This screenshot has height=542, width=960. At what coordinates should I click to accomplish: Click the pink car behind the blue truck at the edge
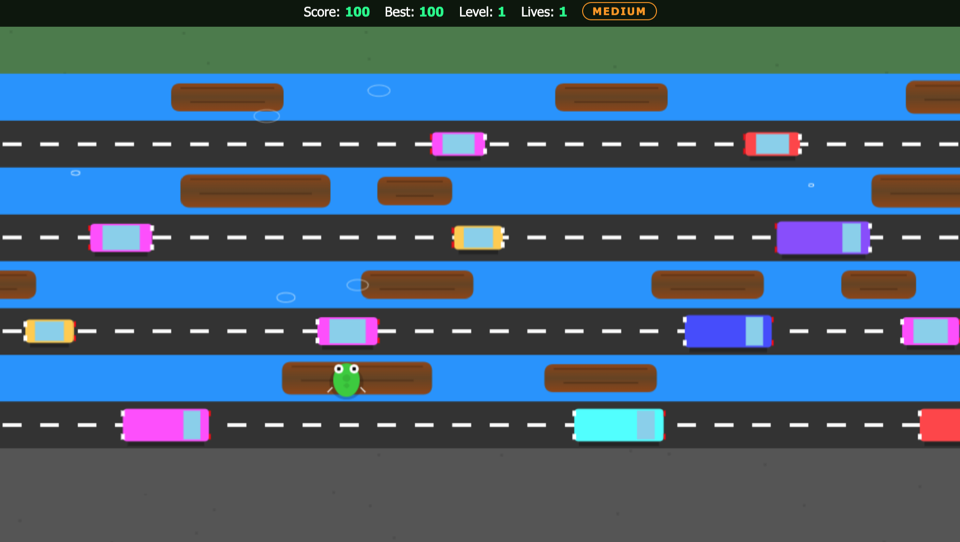[930, 331]
